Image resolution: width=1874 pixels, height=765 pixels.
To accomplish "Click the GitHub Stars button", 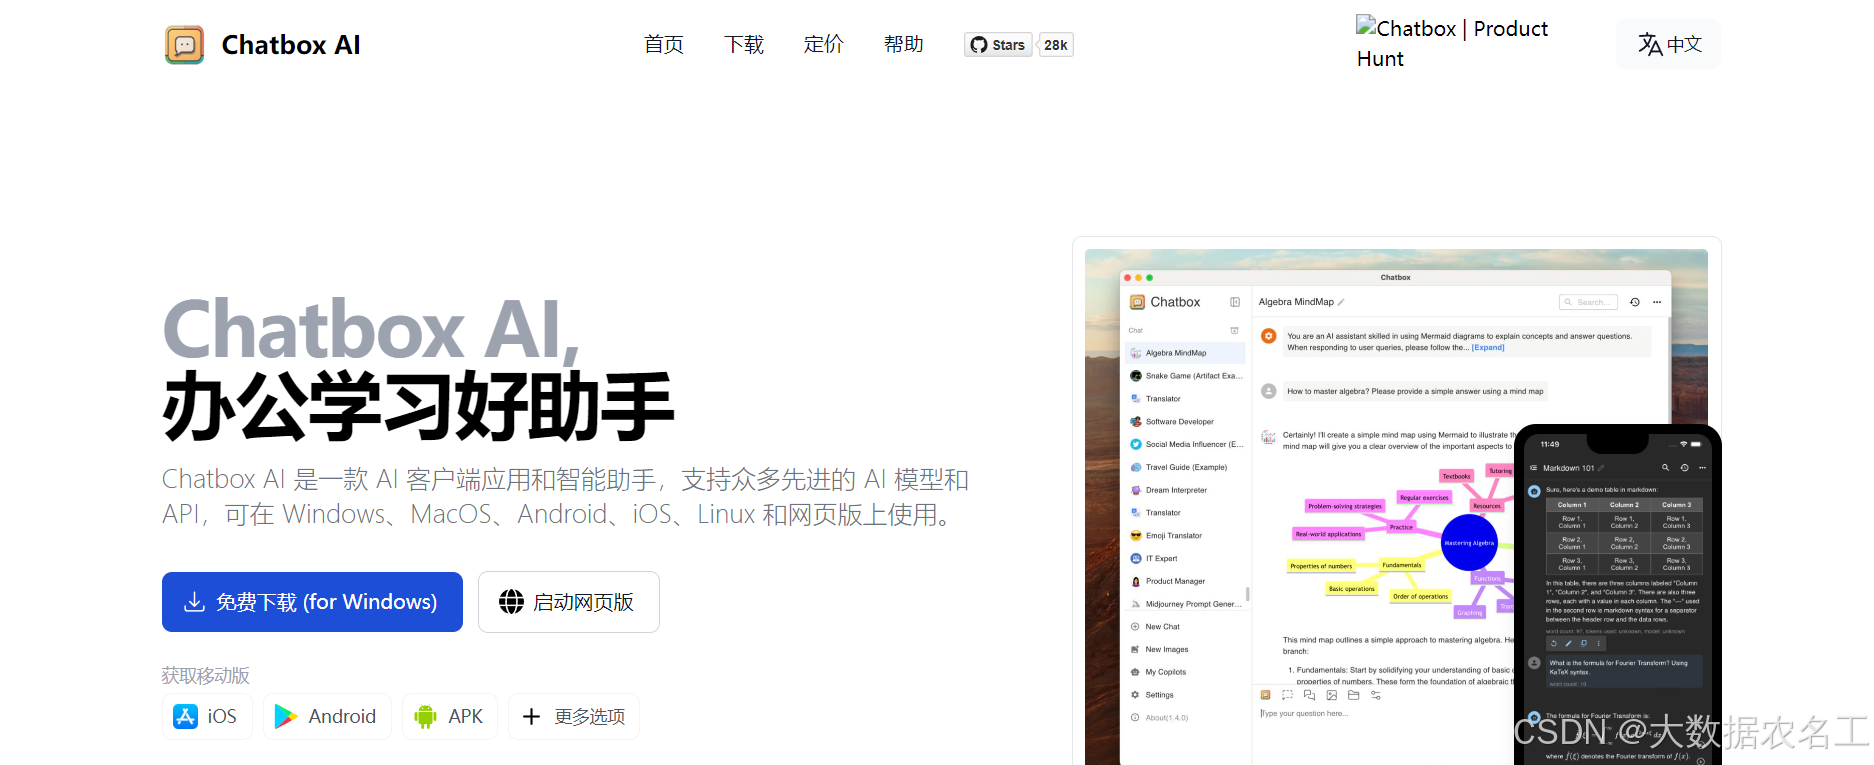I will (998, 45).
